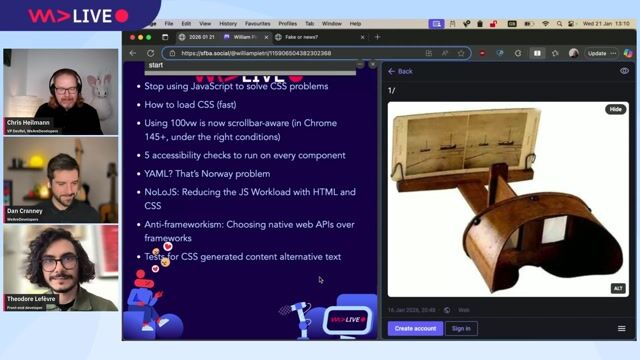Click the red lock menu bar icon
Screen dimensions: 640x360
pos(493,24)
